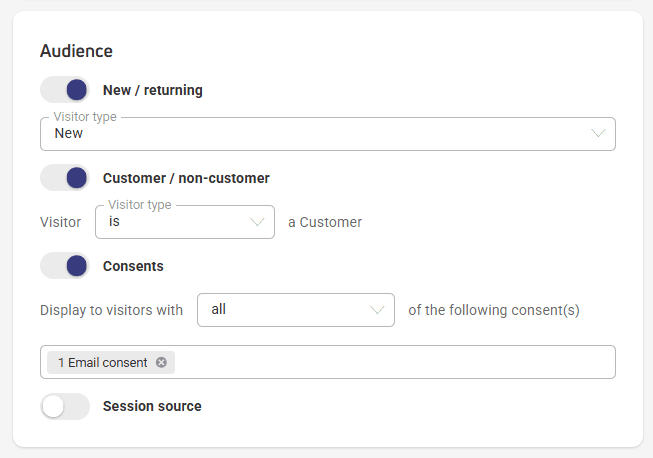Turn off the Customer / non-customer switch

[x=65, y=178]
